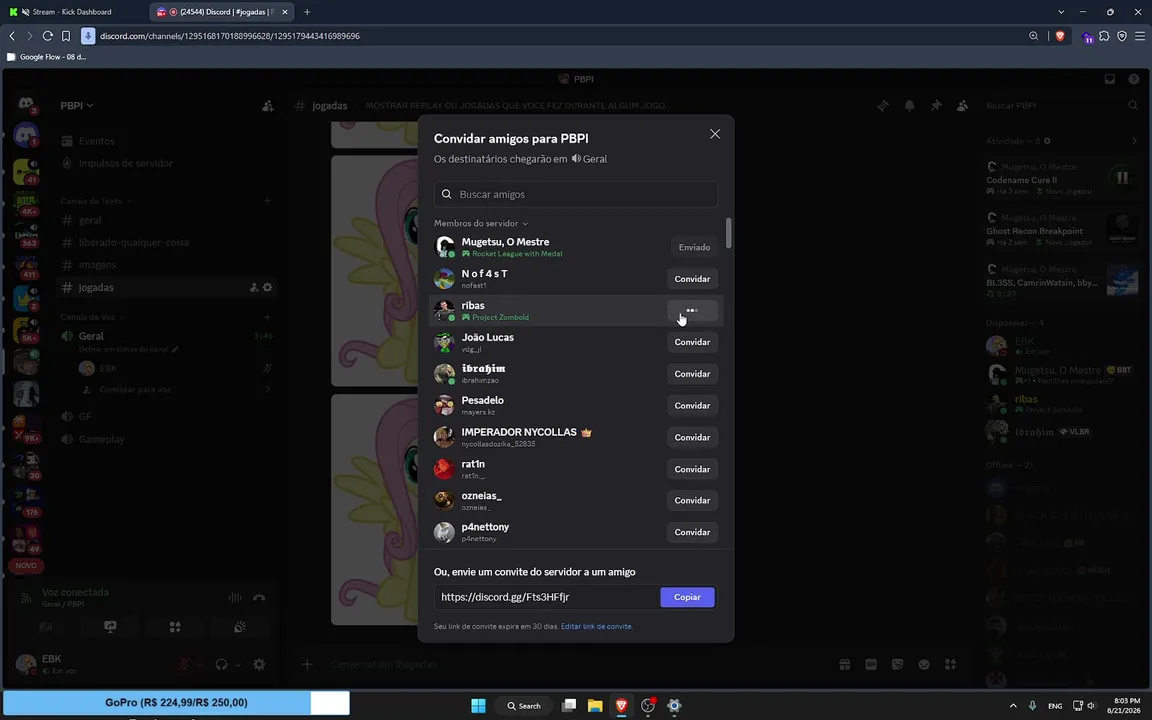
Task: Click the invite list scrollbar
Action: (728, 233)
